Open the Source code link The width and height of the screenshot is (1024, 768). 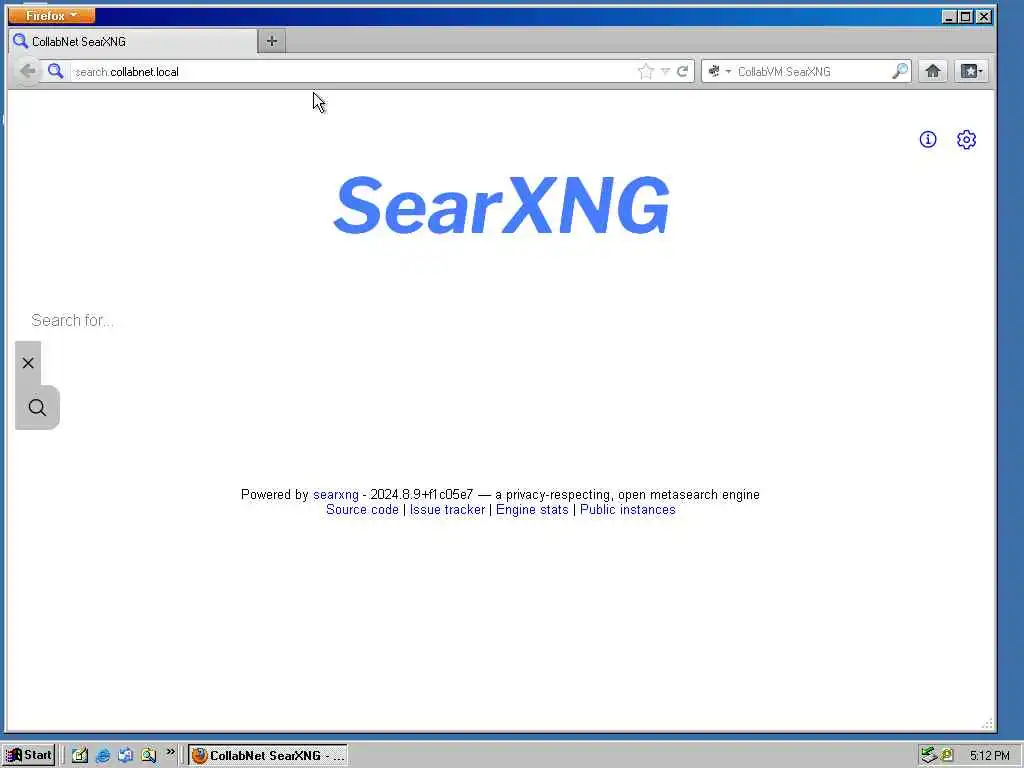click(362, 509)
